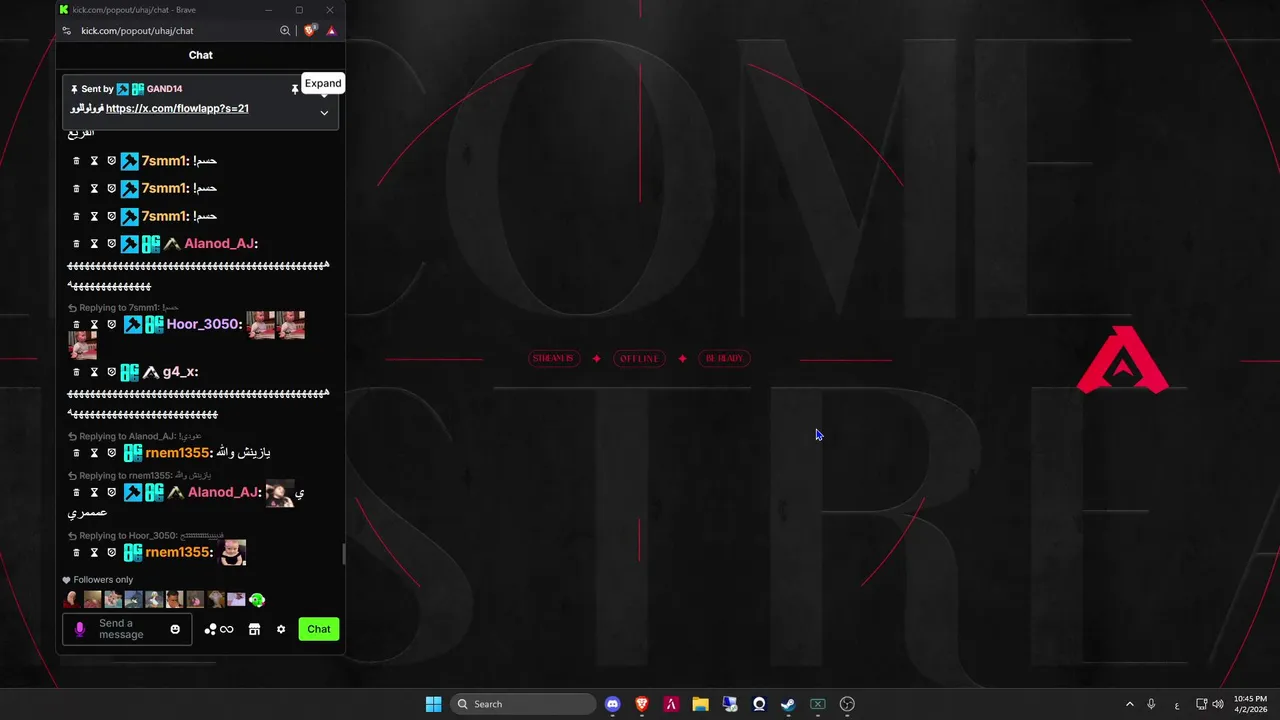Delete Hoor_3050's message with trash icon
1280x720 pixels.
(x=76, y=325)
